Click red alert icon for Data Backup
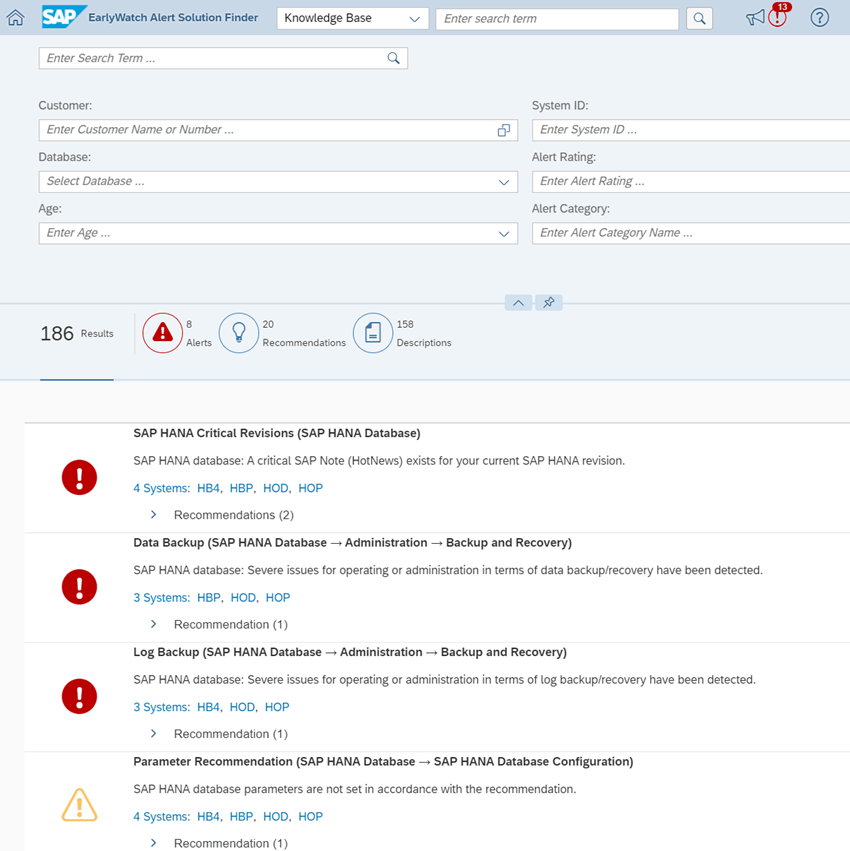The height and width of the screenshot is (851, 850). click(x=79, y=587)
